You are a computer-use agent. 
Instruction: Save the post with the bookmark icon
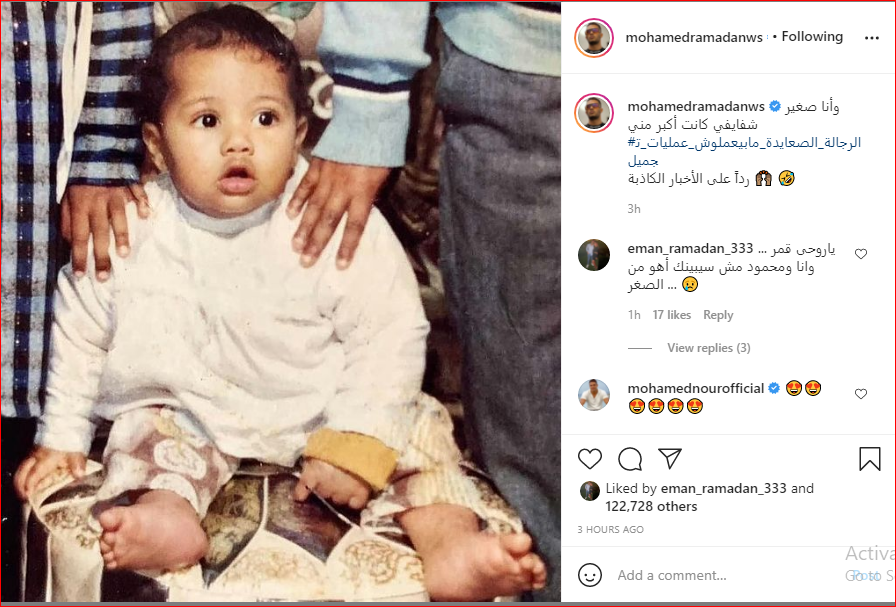[870, 459]
